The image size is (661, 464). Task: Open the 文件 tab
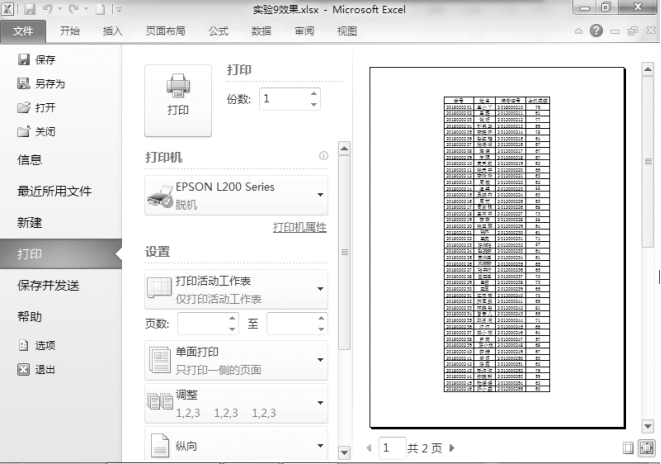tap(23, 31)
